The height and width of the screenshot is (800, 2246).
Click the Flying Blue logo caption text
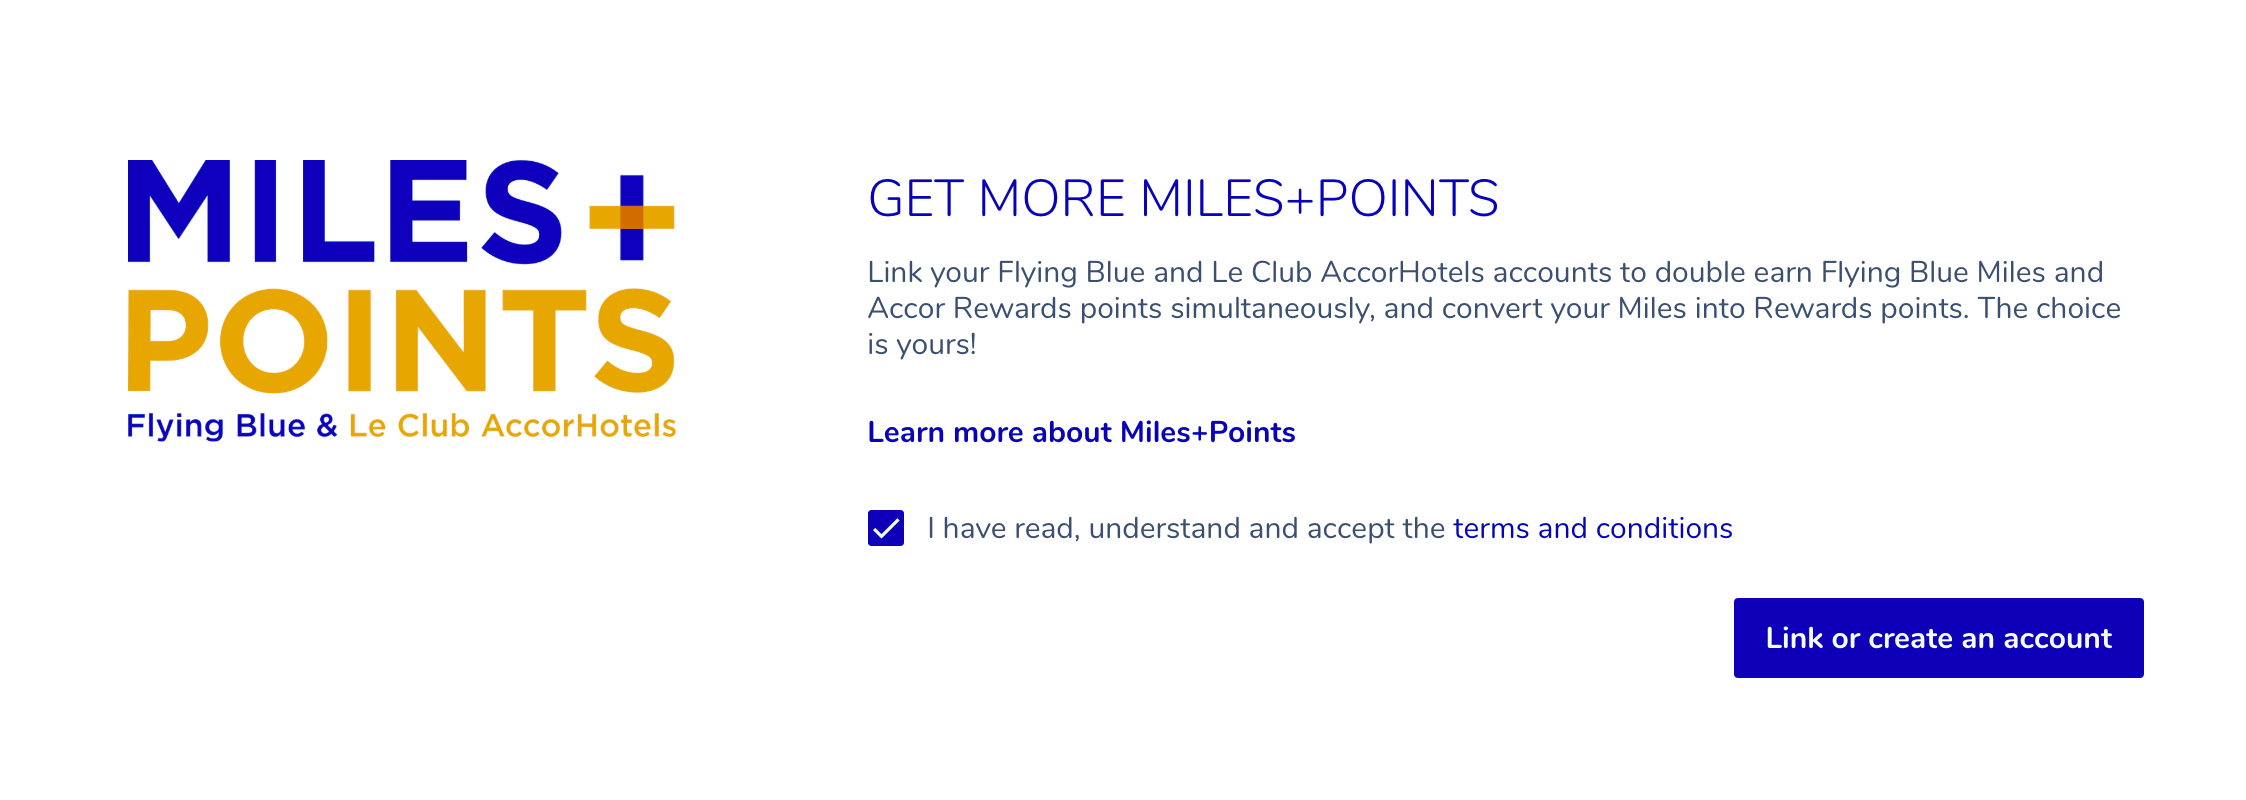click(x=216, y=426)
